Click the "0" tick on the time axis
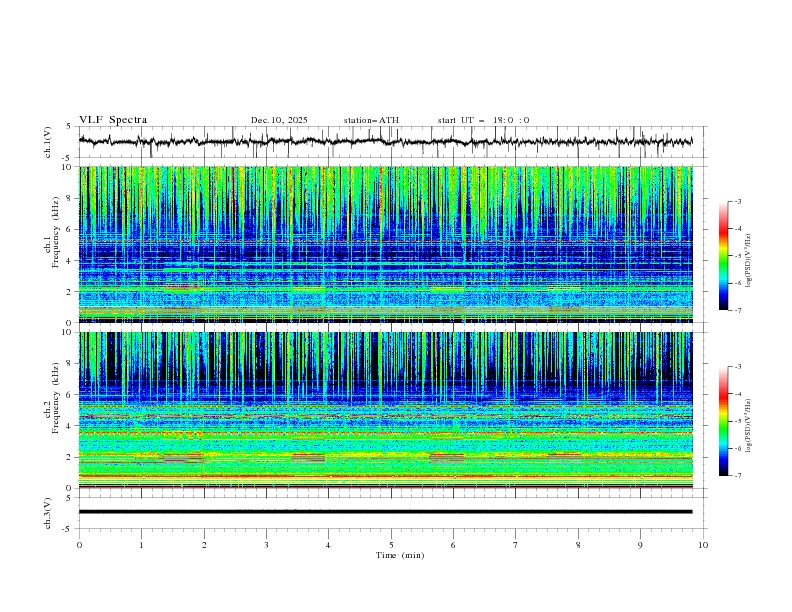Viewport: 792px width, 612px height. click(x=79, y=545)
